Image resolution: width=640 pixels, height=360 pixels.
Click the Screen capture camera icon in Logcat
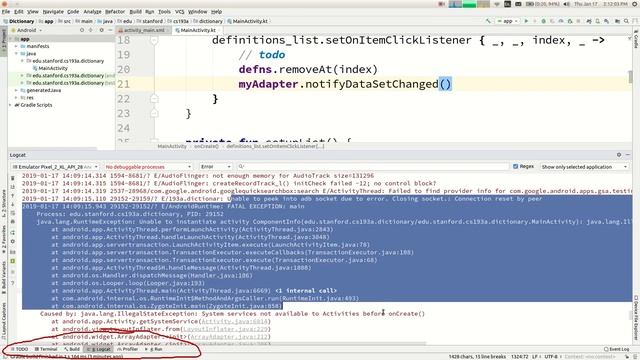[x=13, y=252]
